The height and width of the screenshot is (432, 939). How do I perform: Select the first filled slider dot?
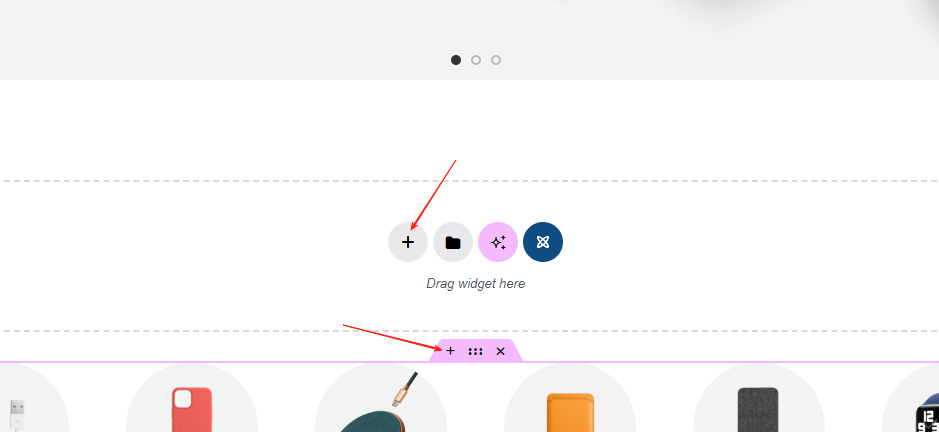point(456,60)
